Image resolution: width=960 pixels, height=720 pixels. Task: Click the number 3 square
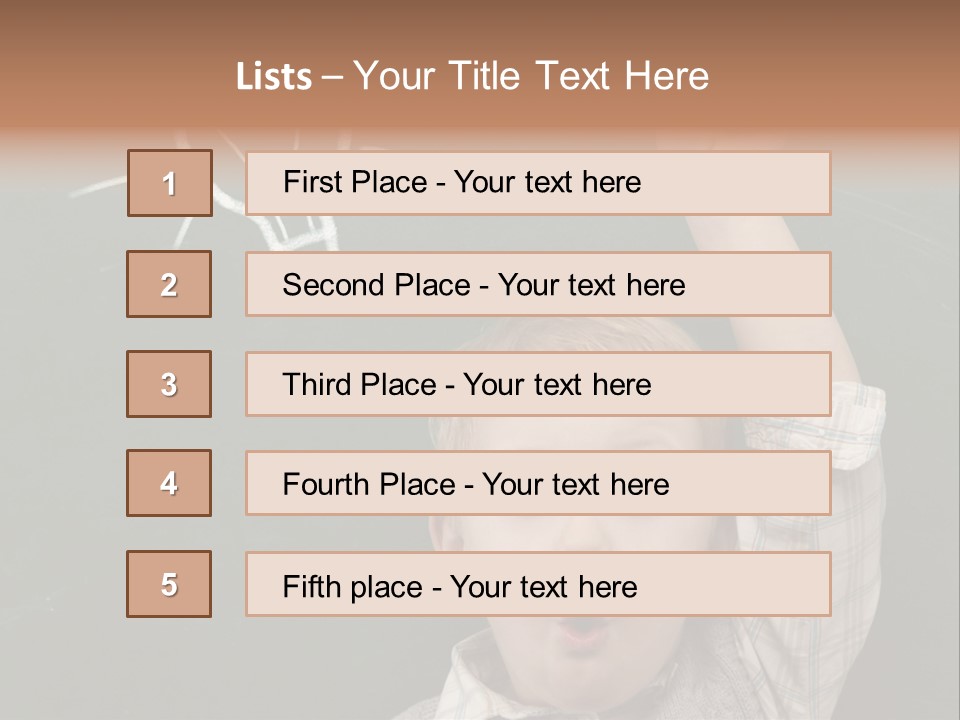(x=169, y=384)
